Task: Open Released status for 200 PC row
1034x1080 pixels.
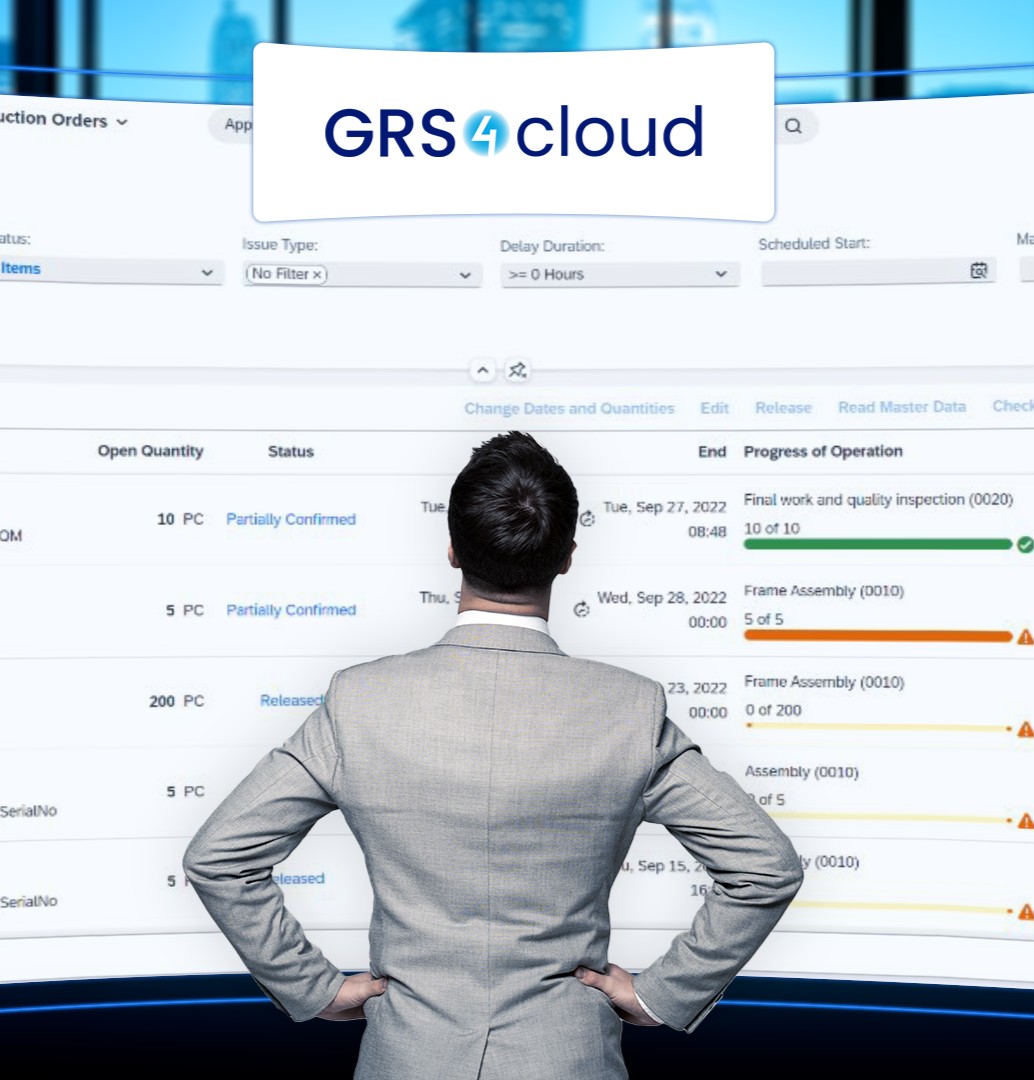Action: 291,700
